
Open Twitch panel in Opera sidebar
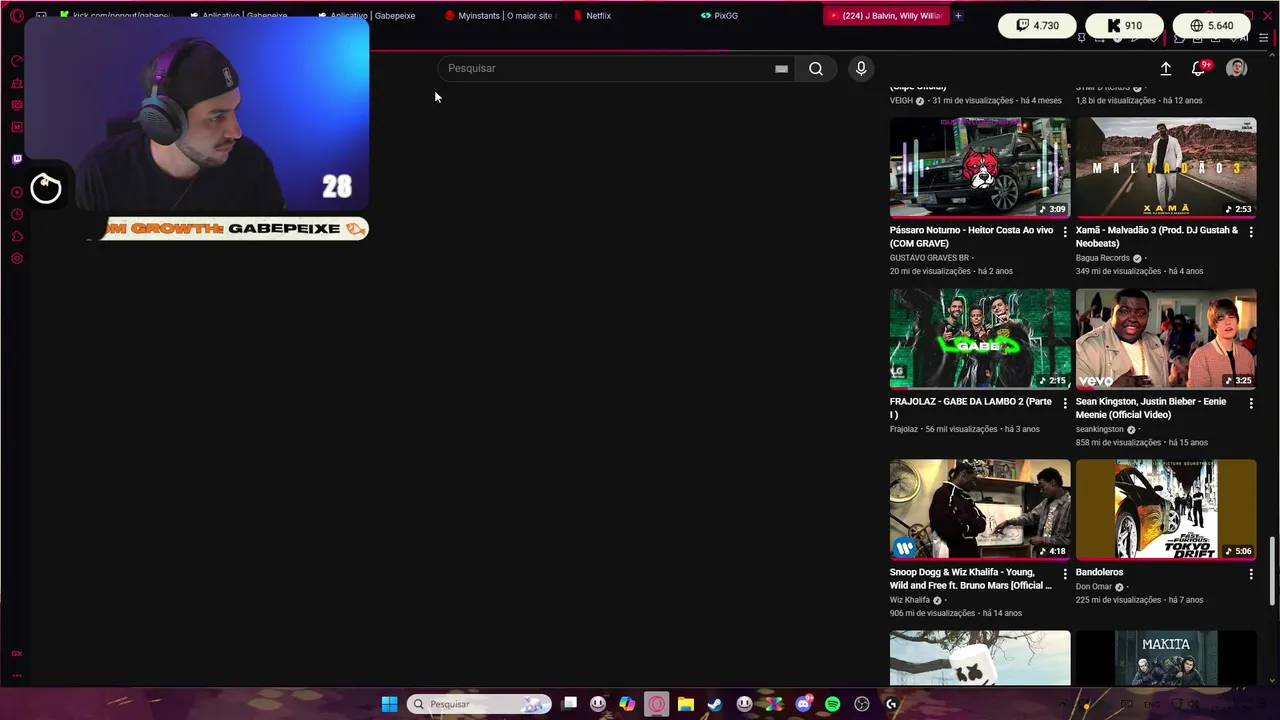(17, 159)
